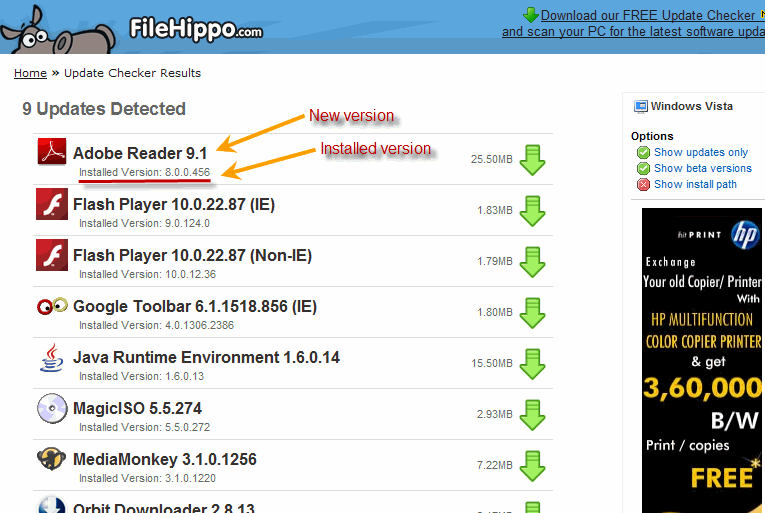Click the HP printer exchange advertisement
Screen dimensions: 765x513
point(702,360)
